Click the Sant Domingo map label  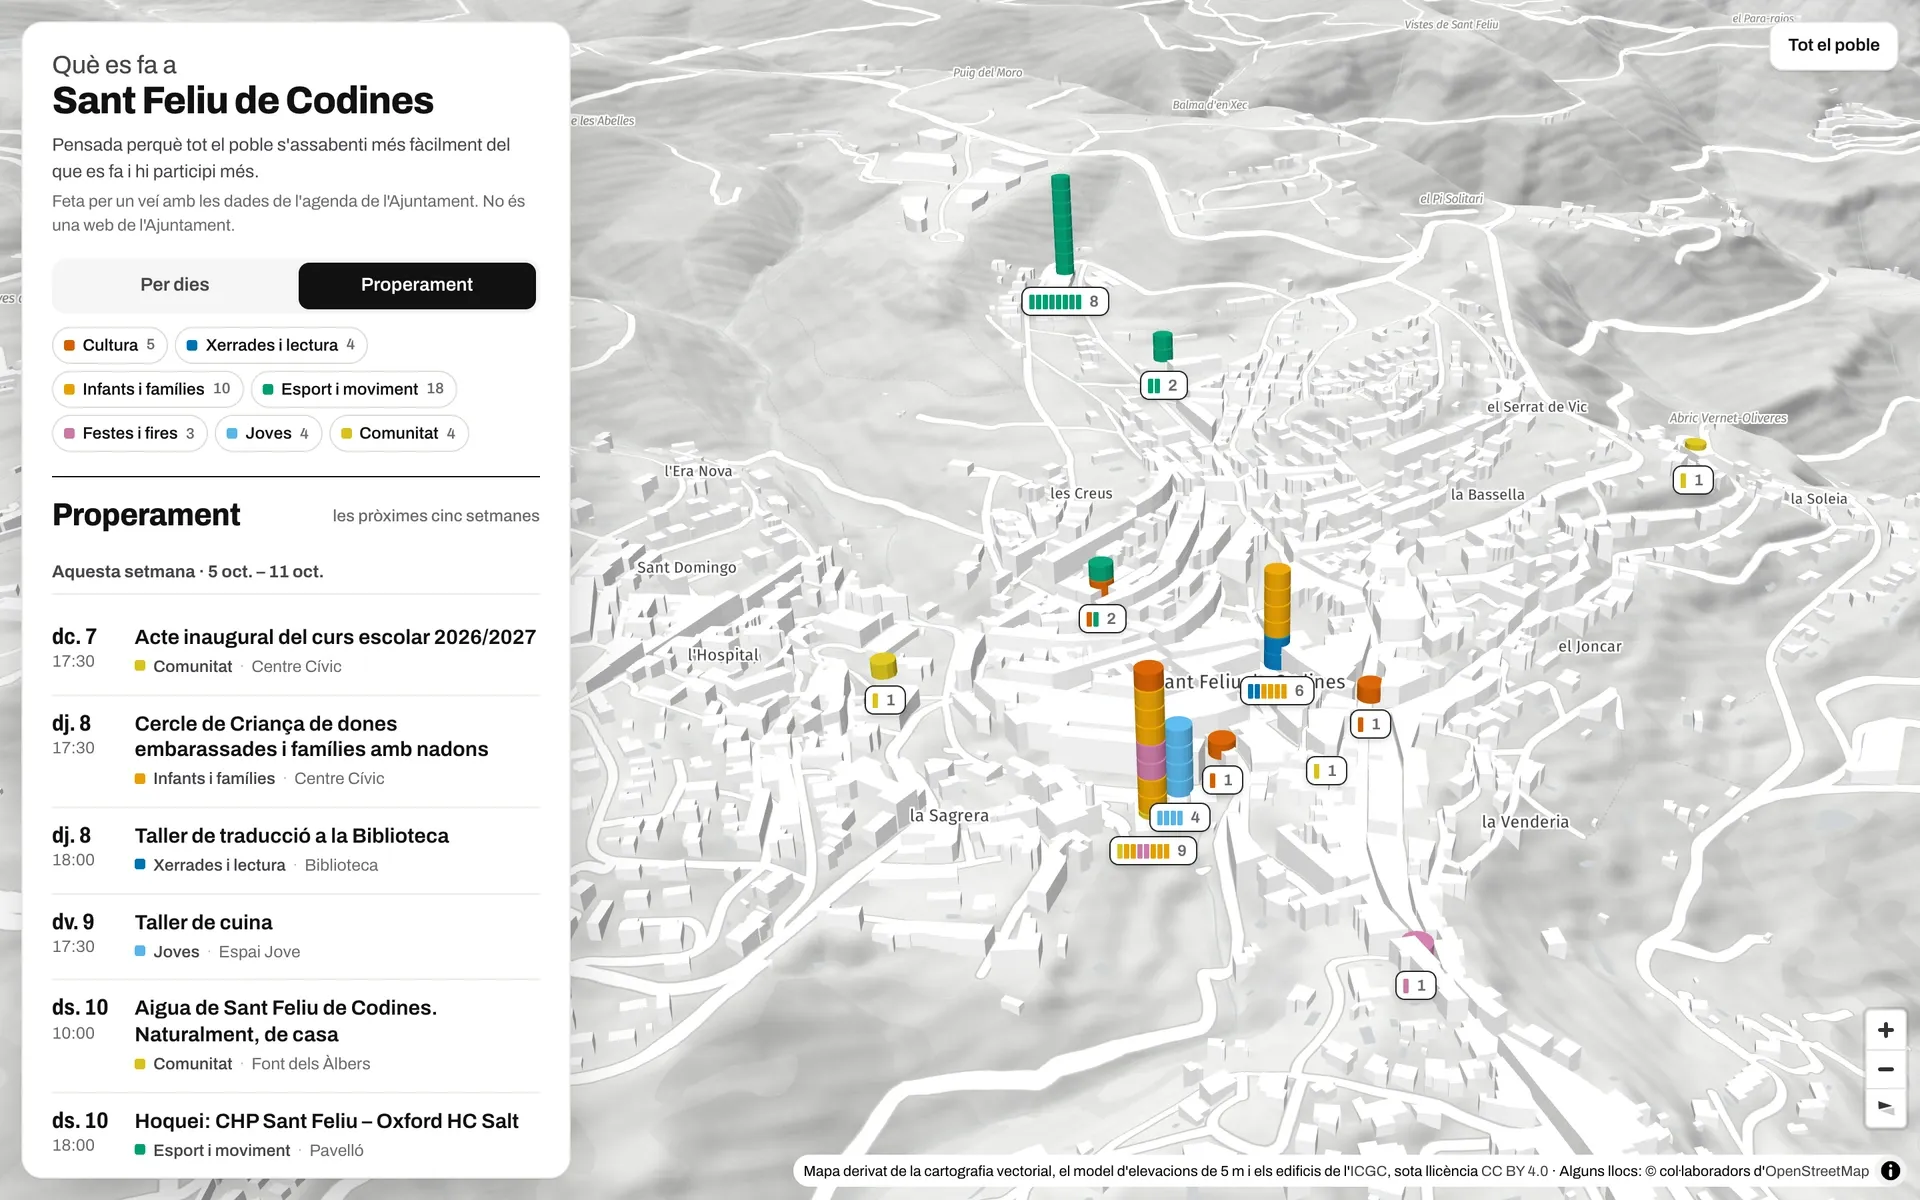click(x=686, y=567)
